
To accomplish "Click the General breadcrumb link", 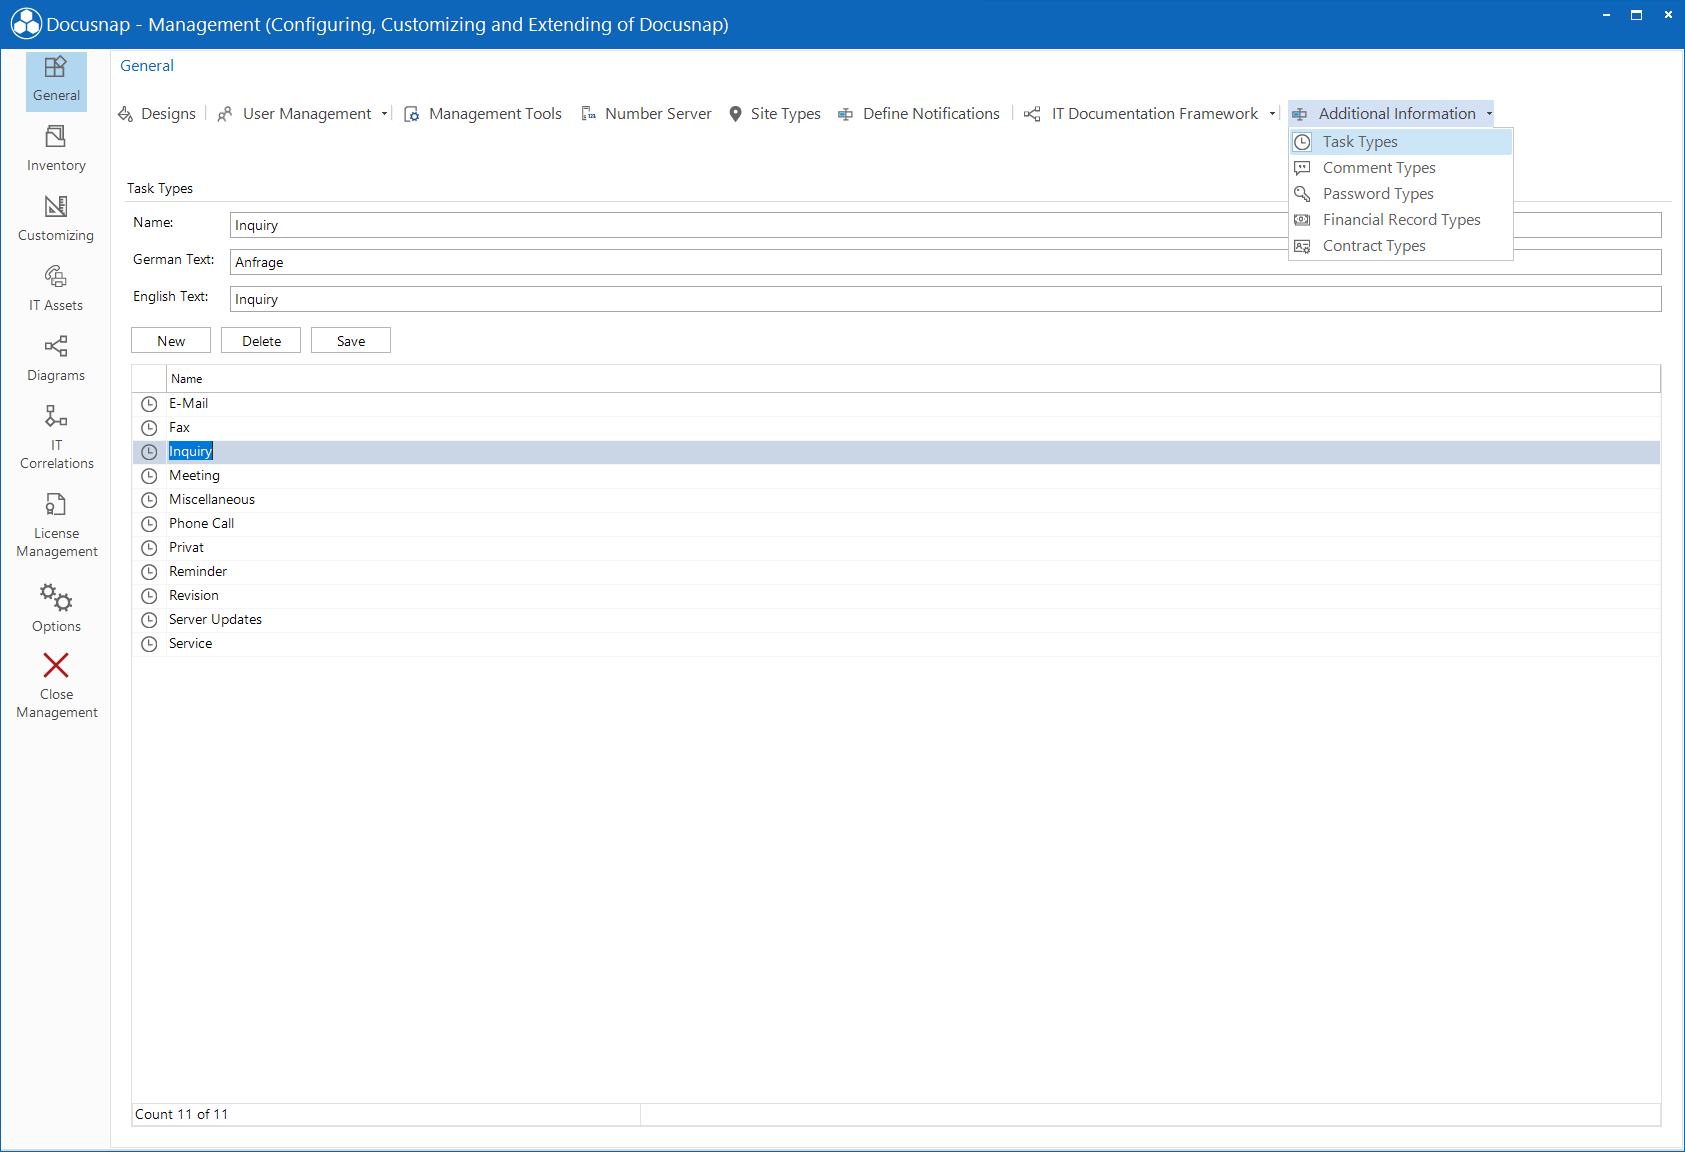I will [147, 66].
